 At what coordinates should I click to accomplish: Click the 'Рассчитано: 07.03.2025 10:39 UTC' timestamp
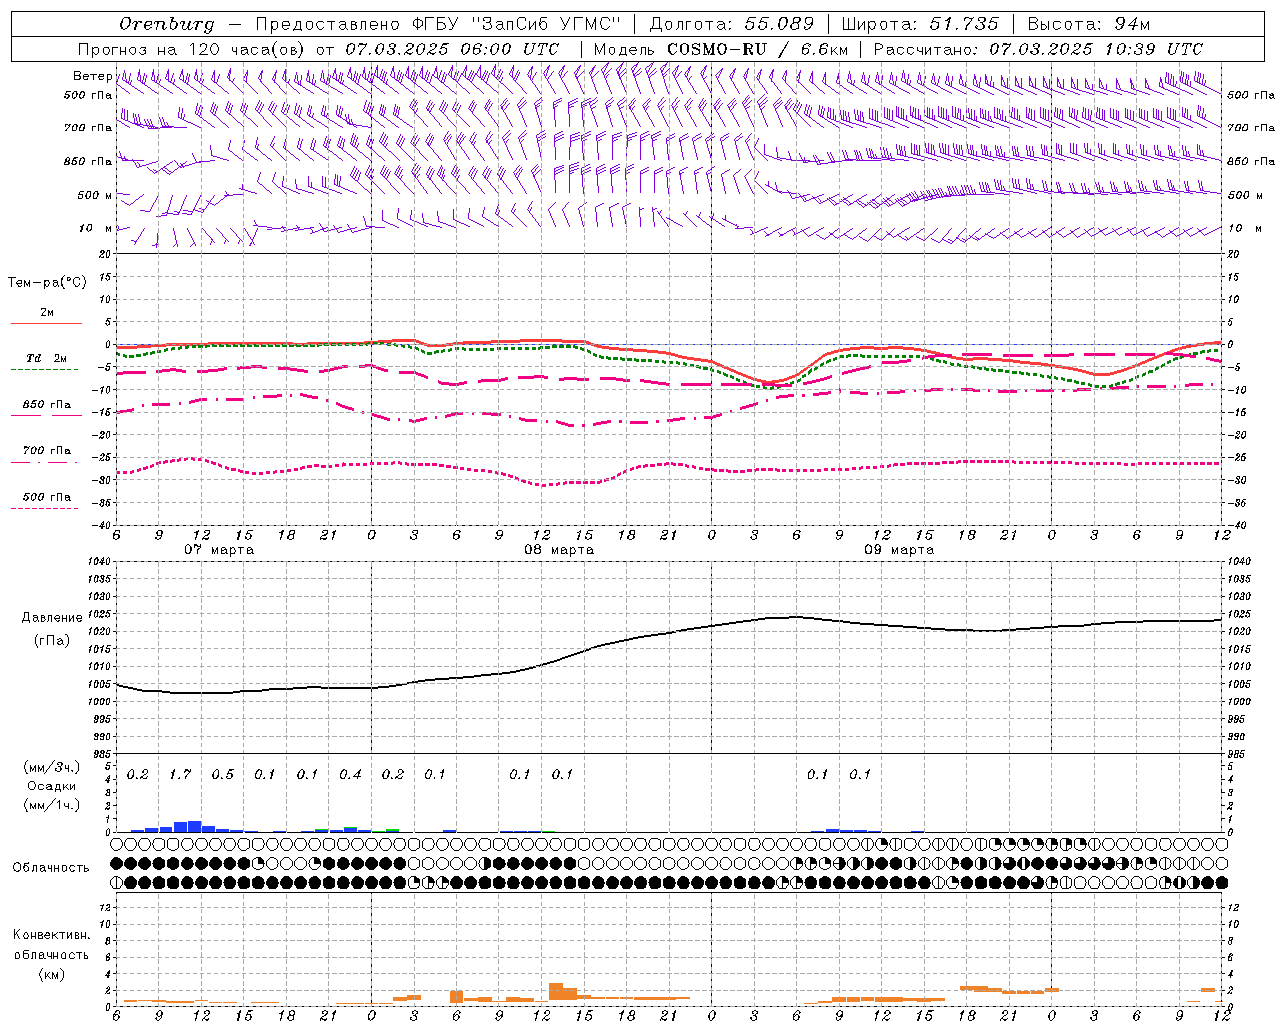(1038, 49)
